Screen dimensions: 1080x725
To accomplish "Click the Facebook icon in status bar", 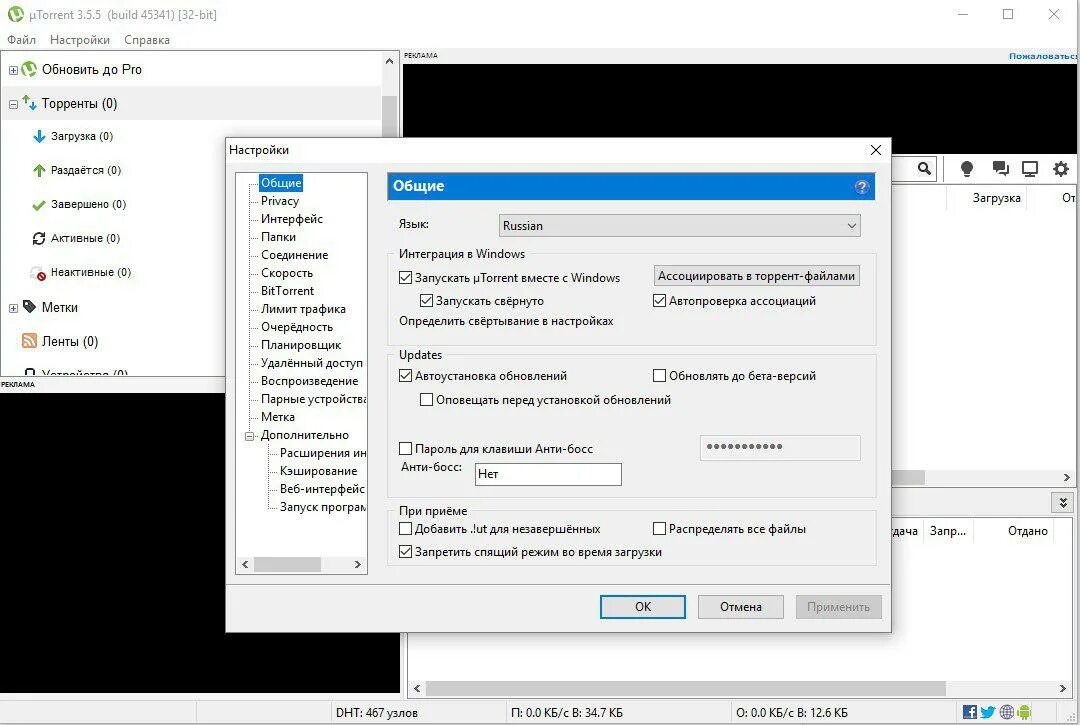I will pyautogui.click(x=969, y=712).
